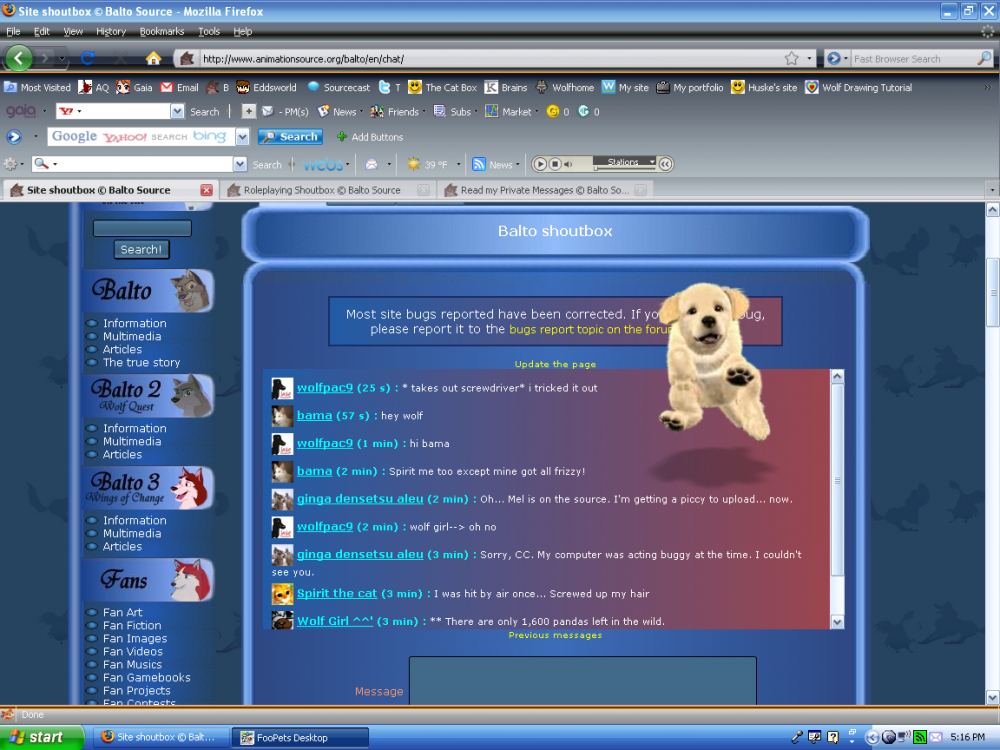Click the RSS News feed icon
Screen dimensions: 1000x750
click(x=478, y=165)
